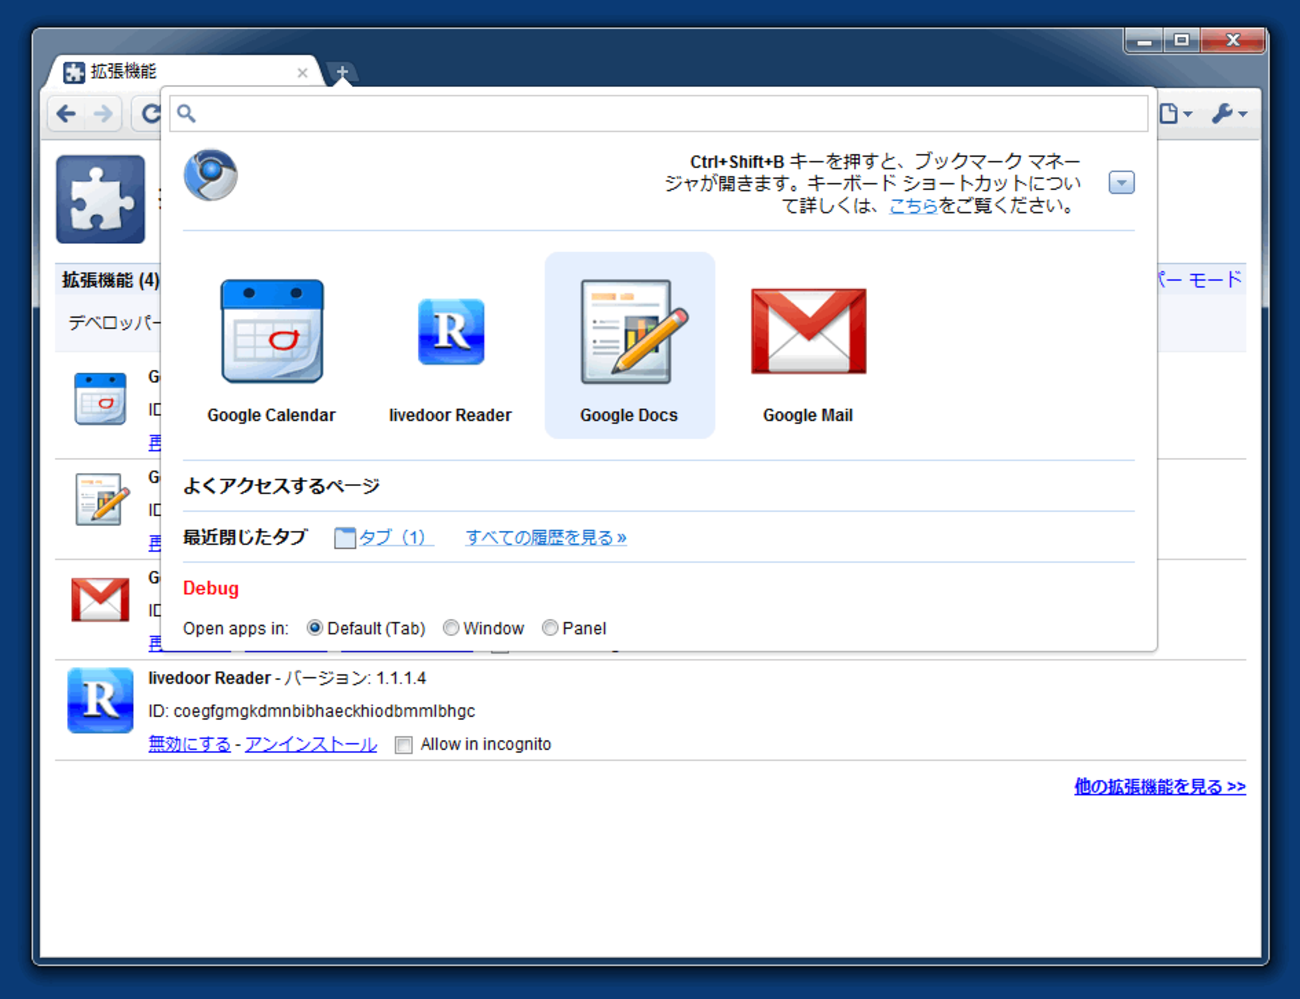
Task: Minimize the browser window
Action: point(1145,40)
